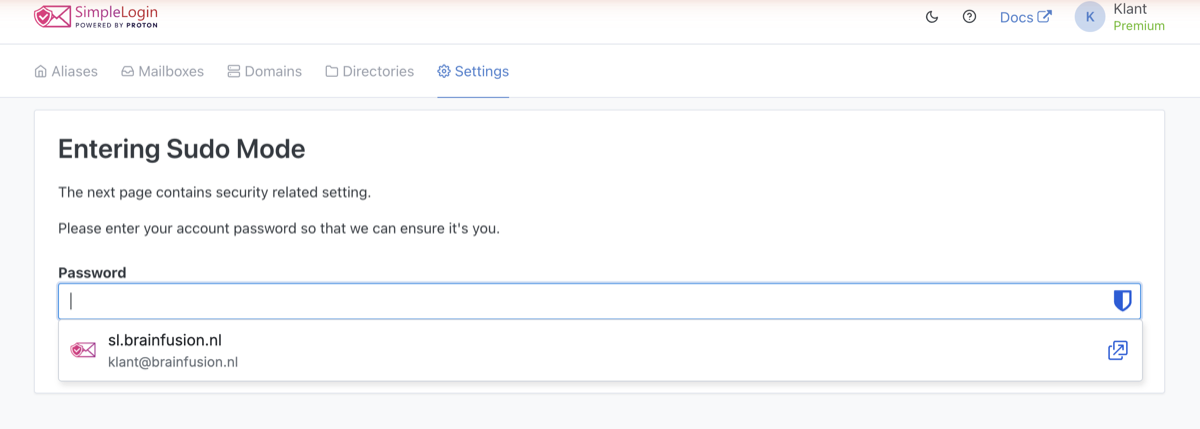Click the round K avatar
1200x429 pixels.
[x=1090, y=17]
